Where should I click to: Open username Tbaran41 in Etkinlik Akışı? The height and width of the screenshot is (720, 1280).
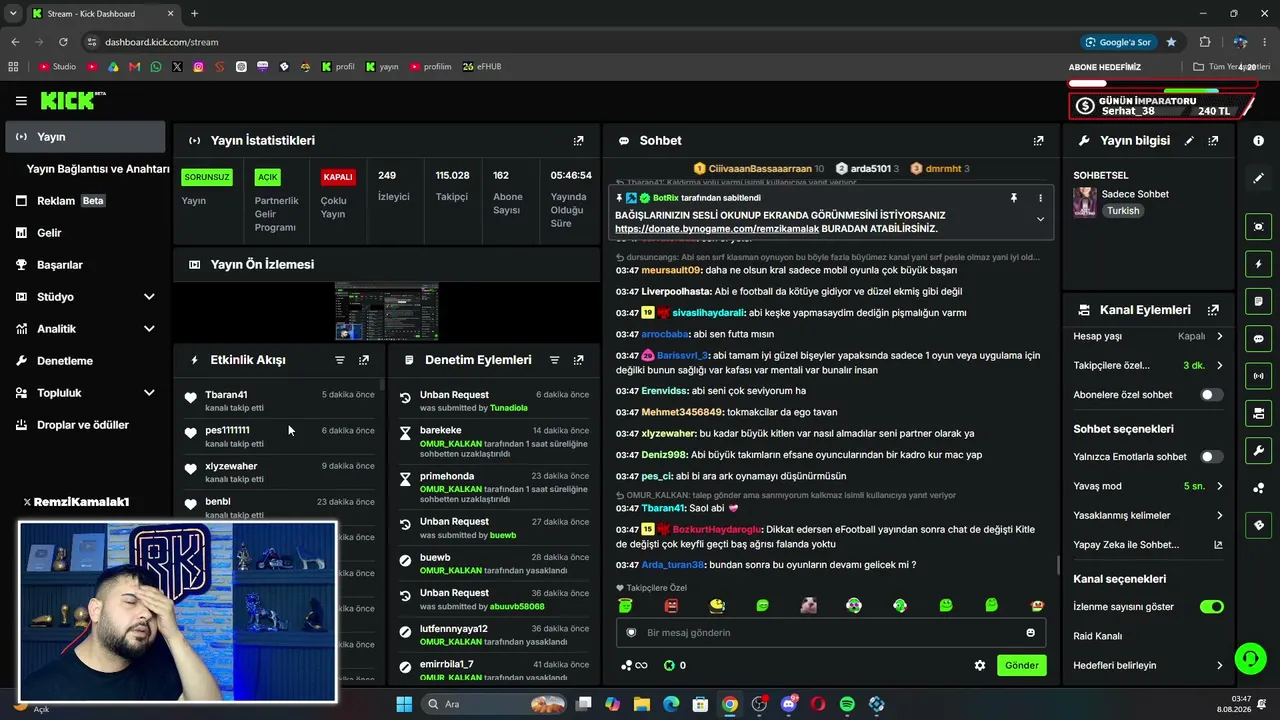pyautogui.click(x=226, y=395)
